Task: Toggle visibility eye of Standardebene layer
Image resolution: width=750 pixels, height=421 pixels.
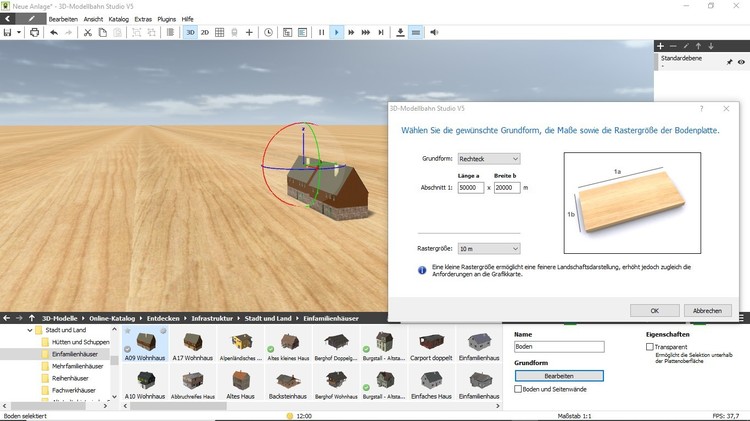Action: [741, 62]
